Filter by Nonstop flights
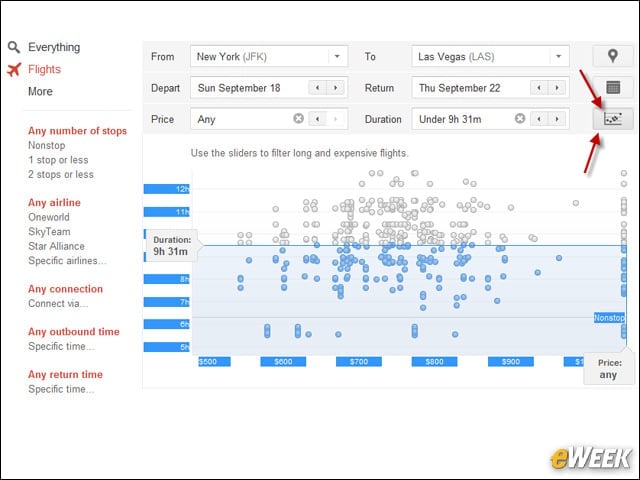This screenshot has width=640, height=480. pos(47,145)
